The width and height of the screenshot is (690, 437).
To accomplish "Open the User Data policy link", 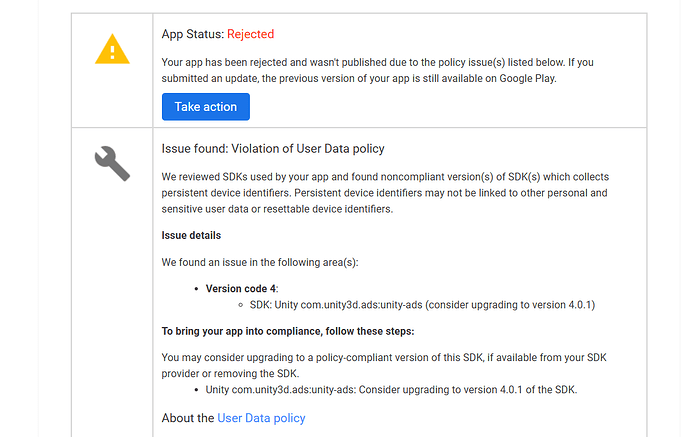I will 261,418.
